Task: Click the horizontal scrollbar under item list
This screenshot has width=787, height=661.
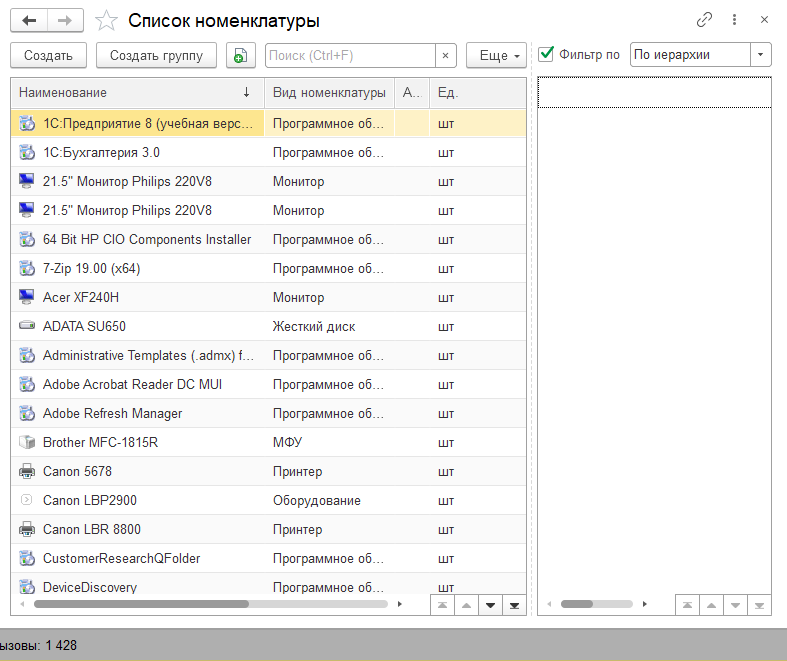Action: (200, 604)
